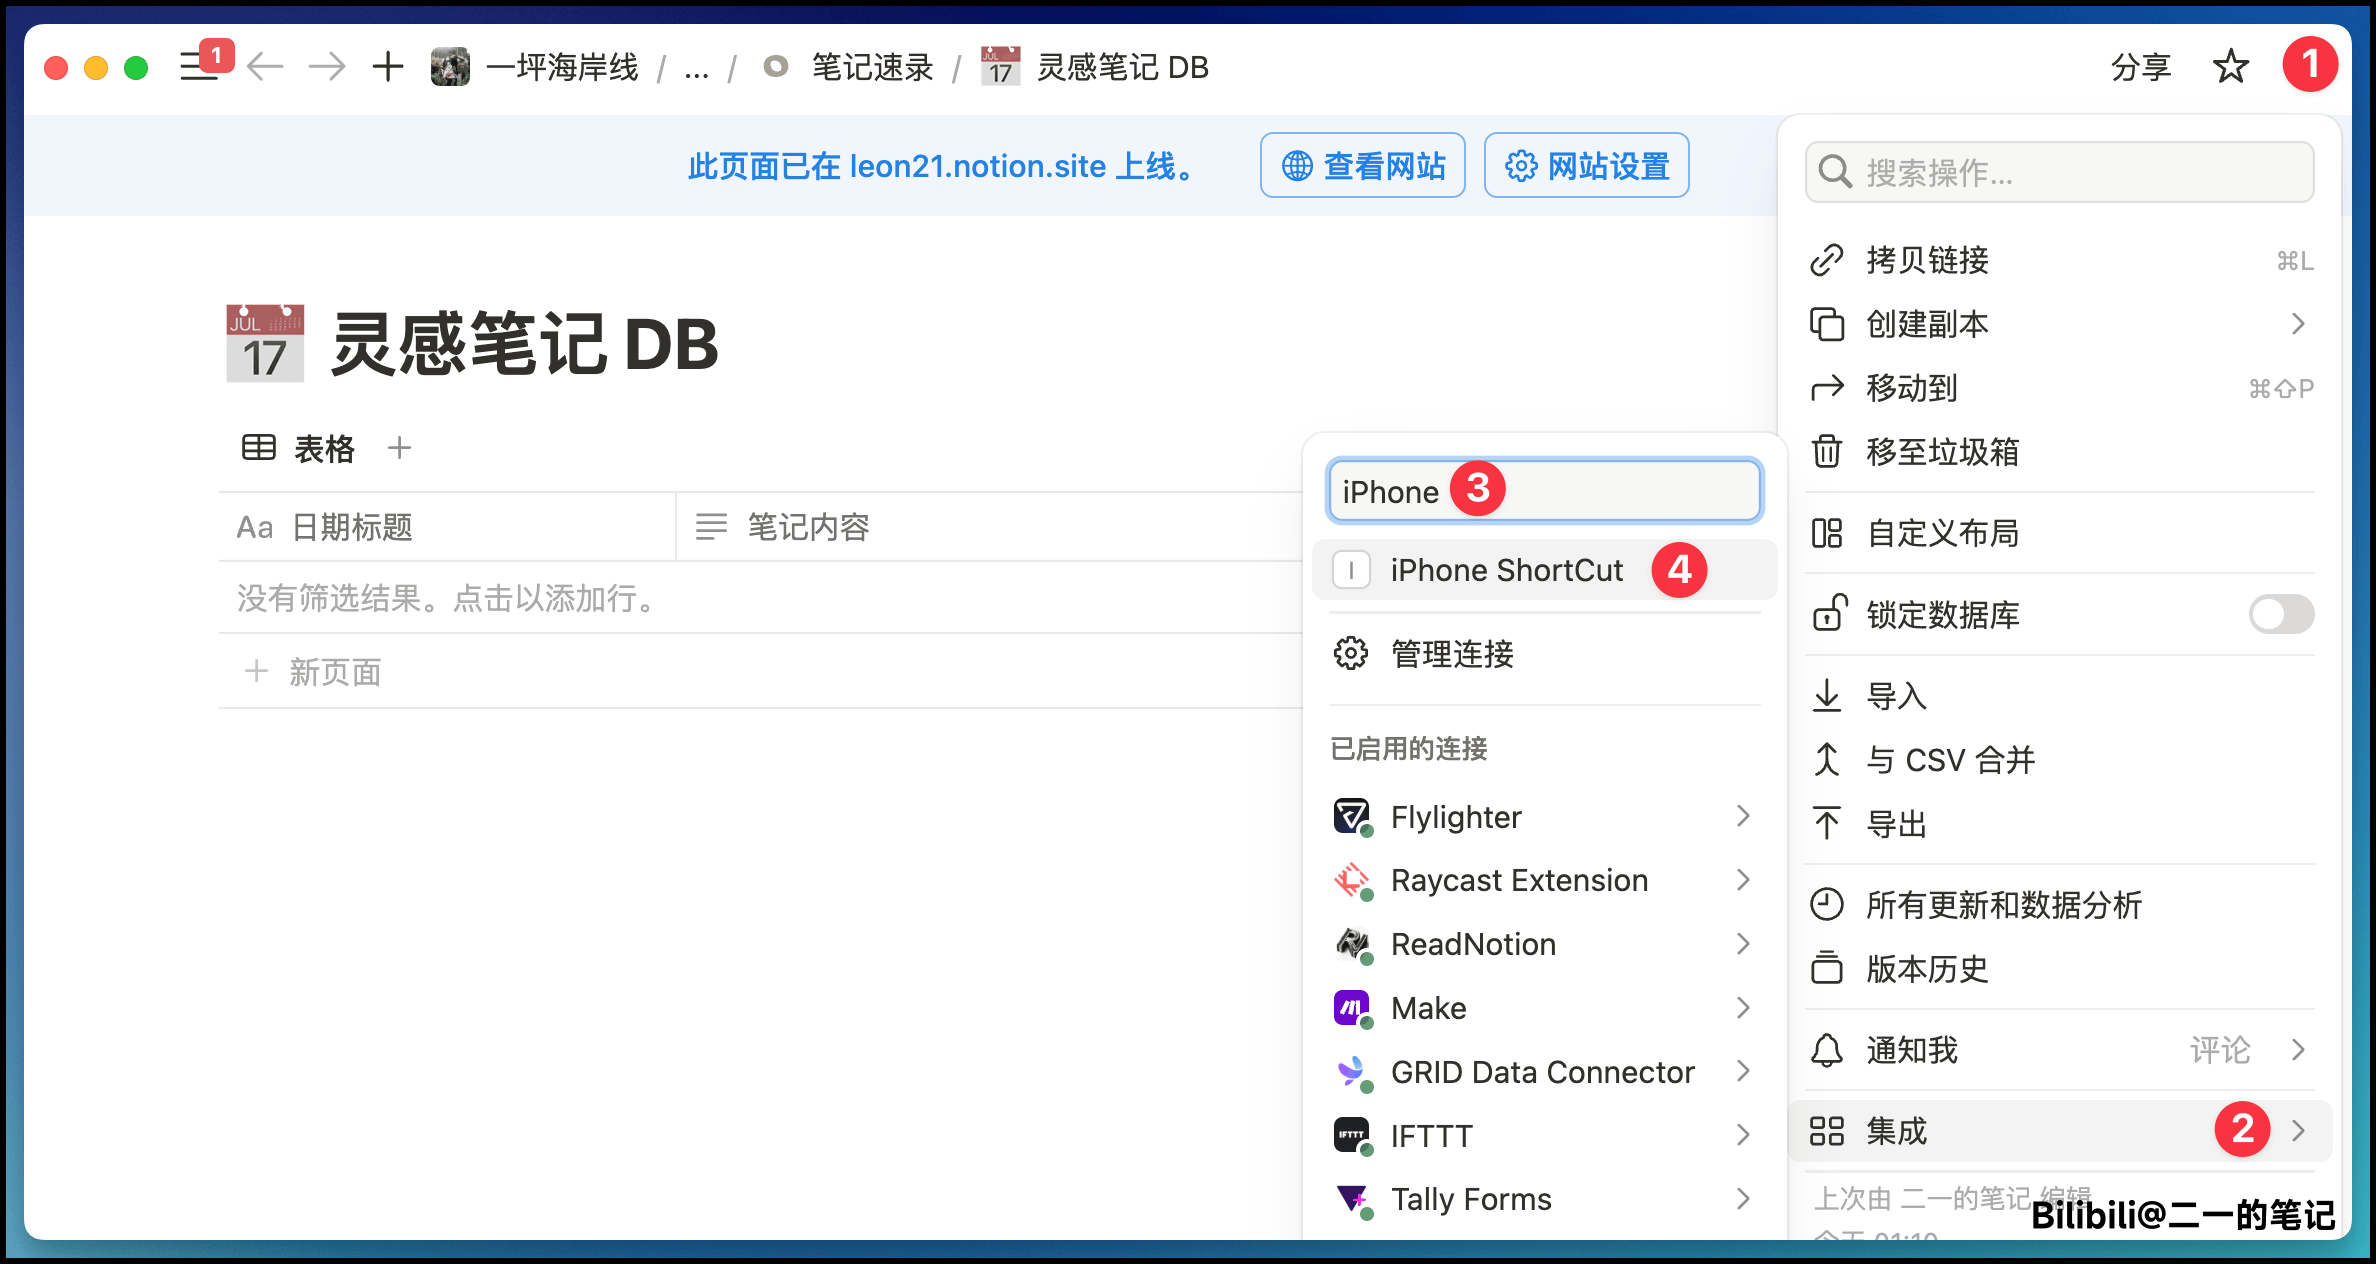Expand the 集成 submenu chevron
The image size is (2376, 1264).
[2298, 1131]
